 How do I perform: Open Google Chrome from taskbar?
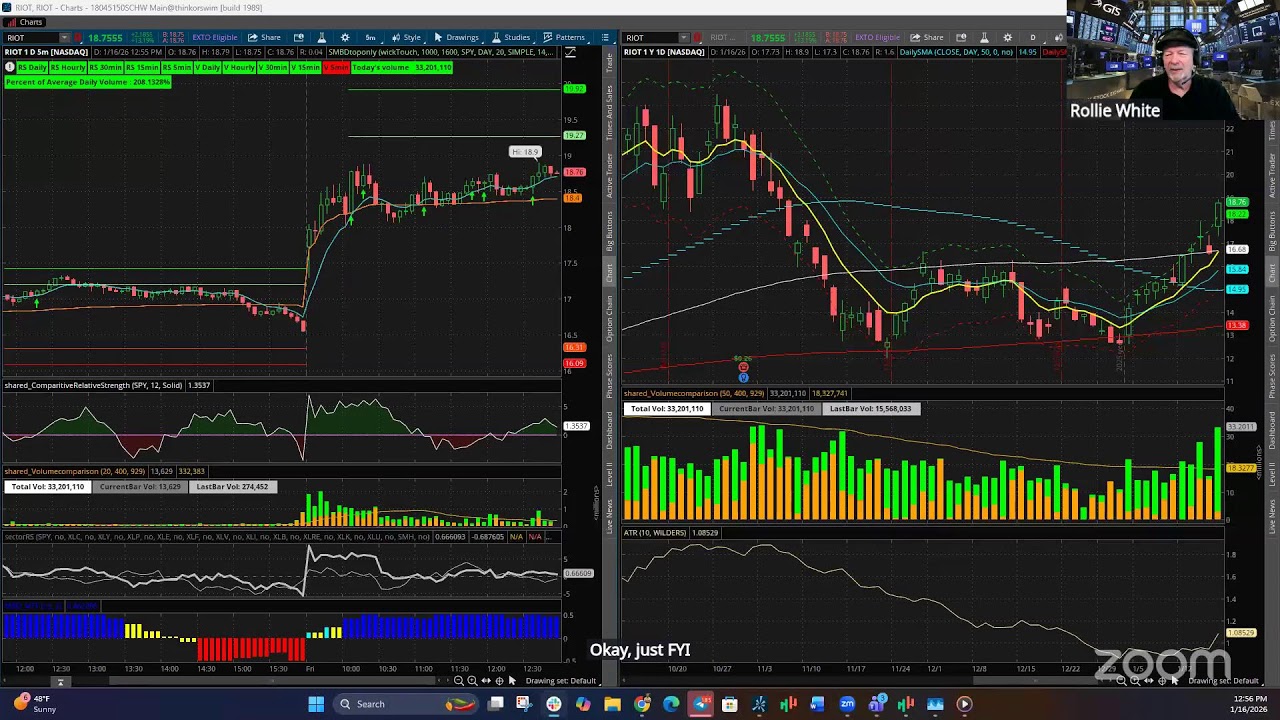[x=642, y=704]
